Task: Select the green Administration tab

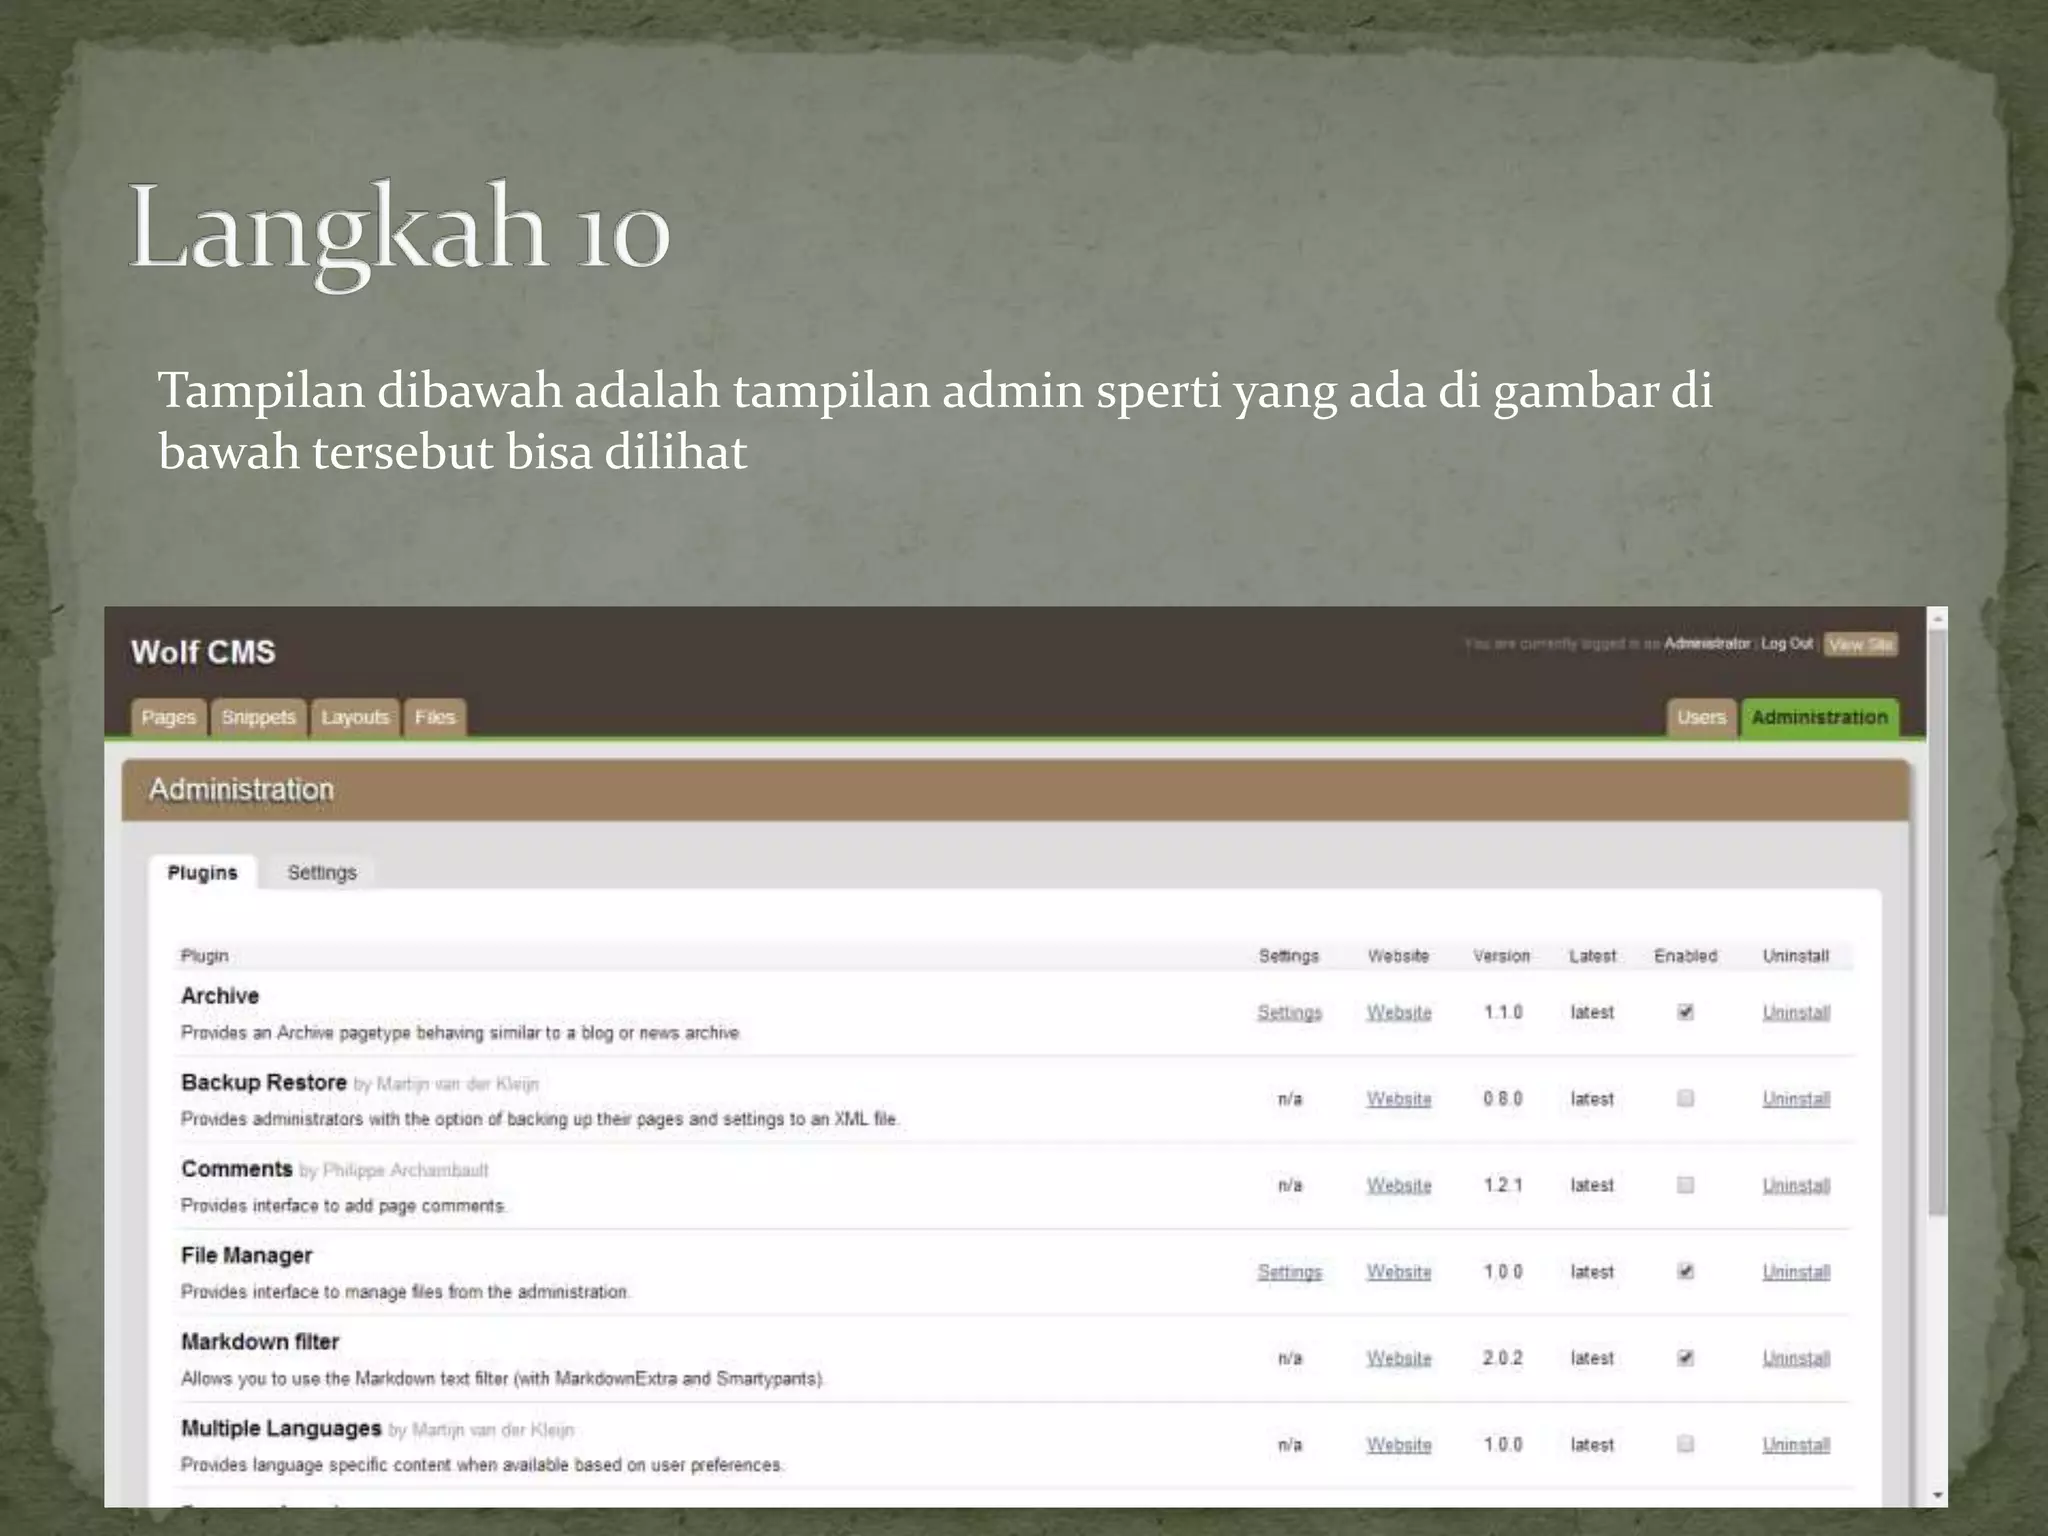Action: pos(1819,717)
